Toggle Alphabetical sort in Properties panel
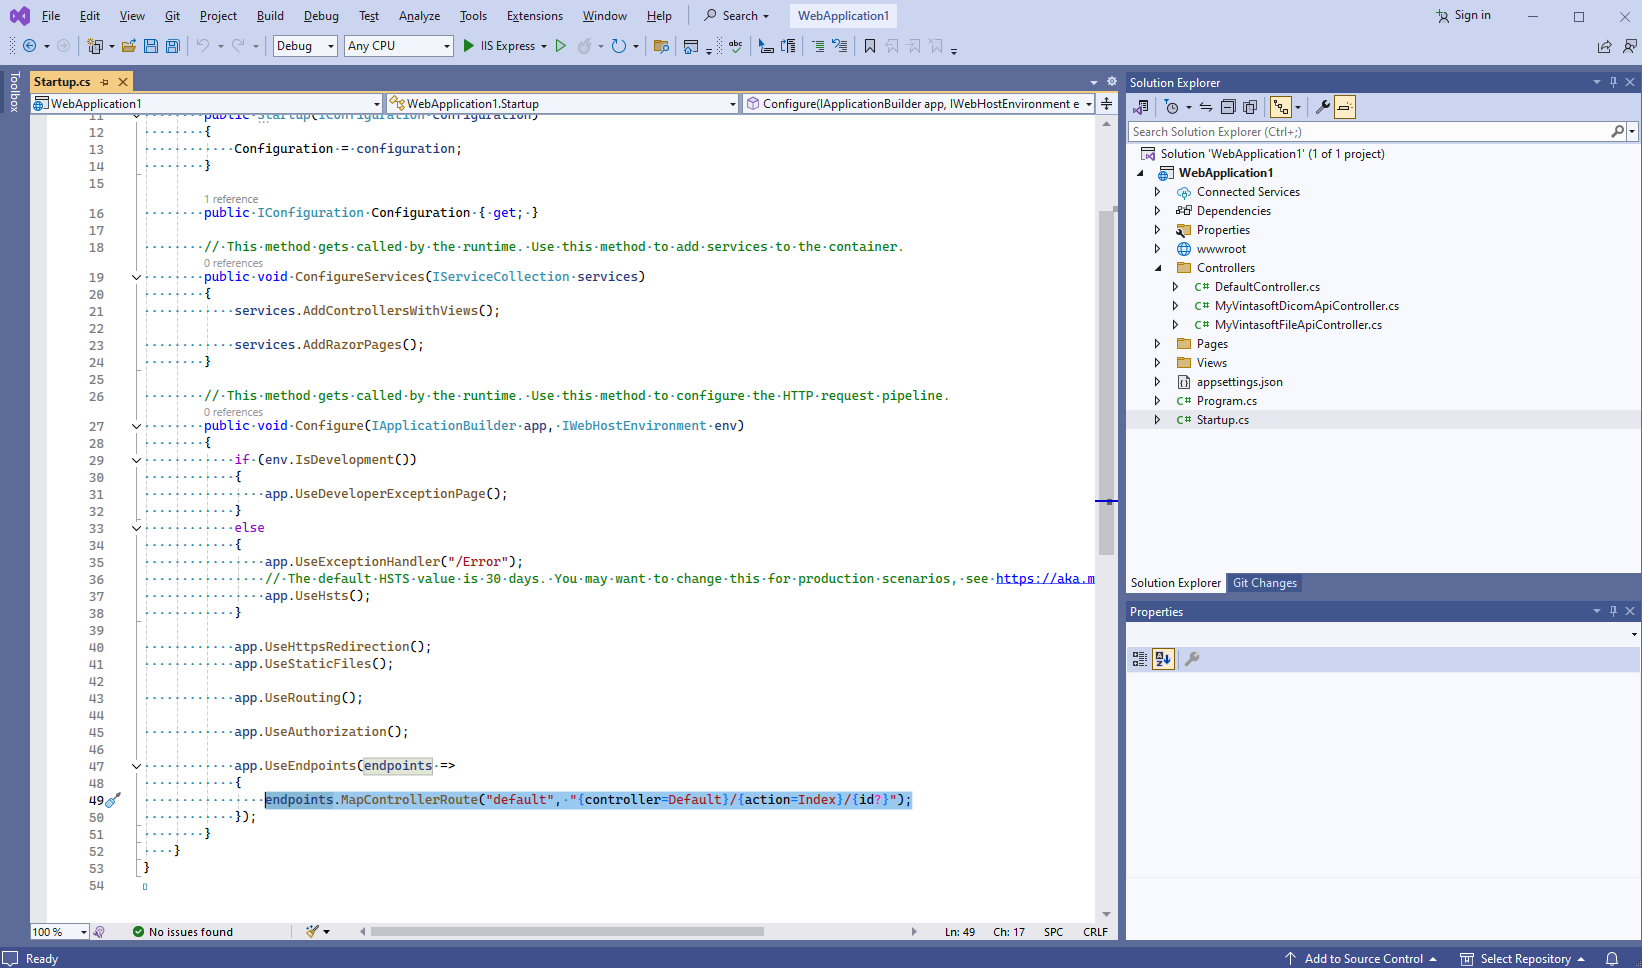Screen dimensions: 1642x968 click(1163, 659)
